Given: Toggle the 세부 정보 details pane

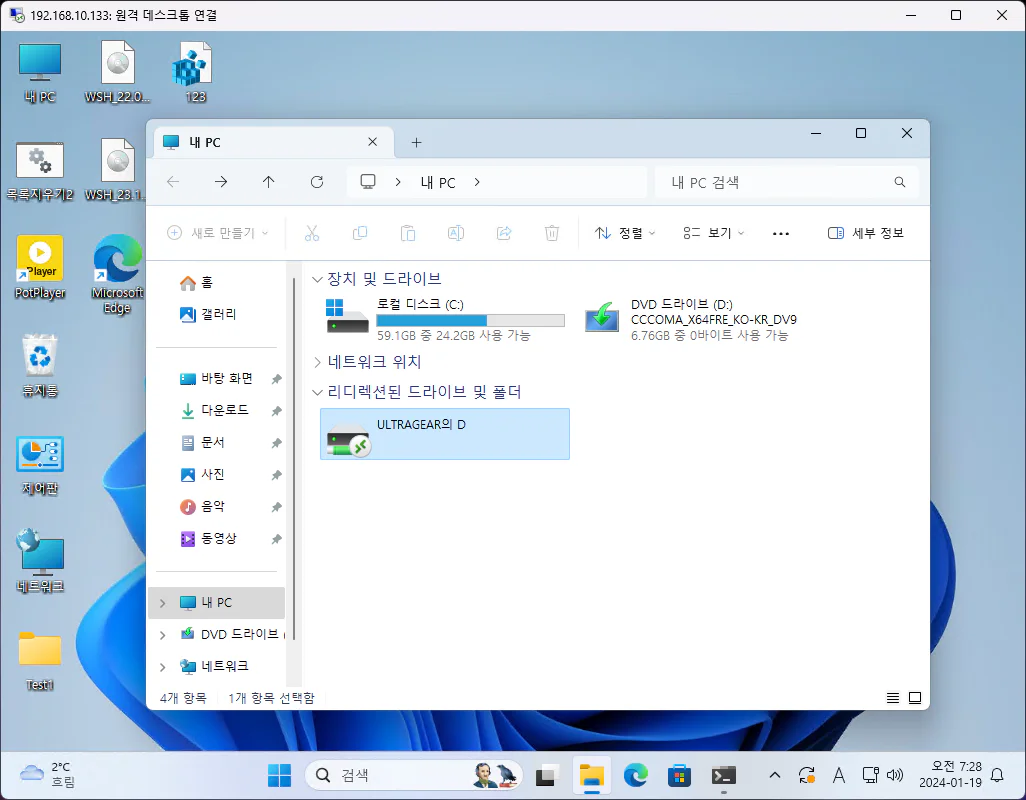Looking at the screenshot, I should 866,233.
